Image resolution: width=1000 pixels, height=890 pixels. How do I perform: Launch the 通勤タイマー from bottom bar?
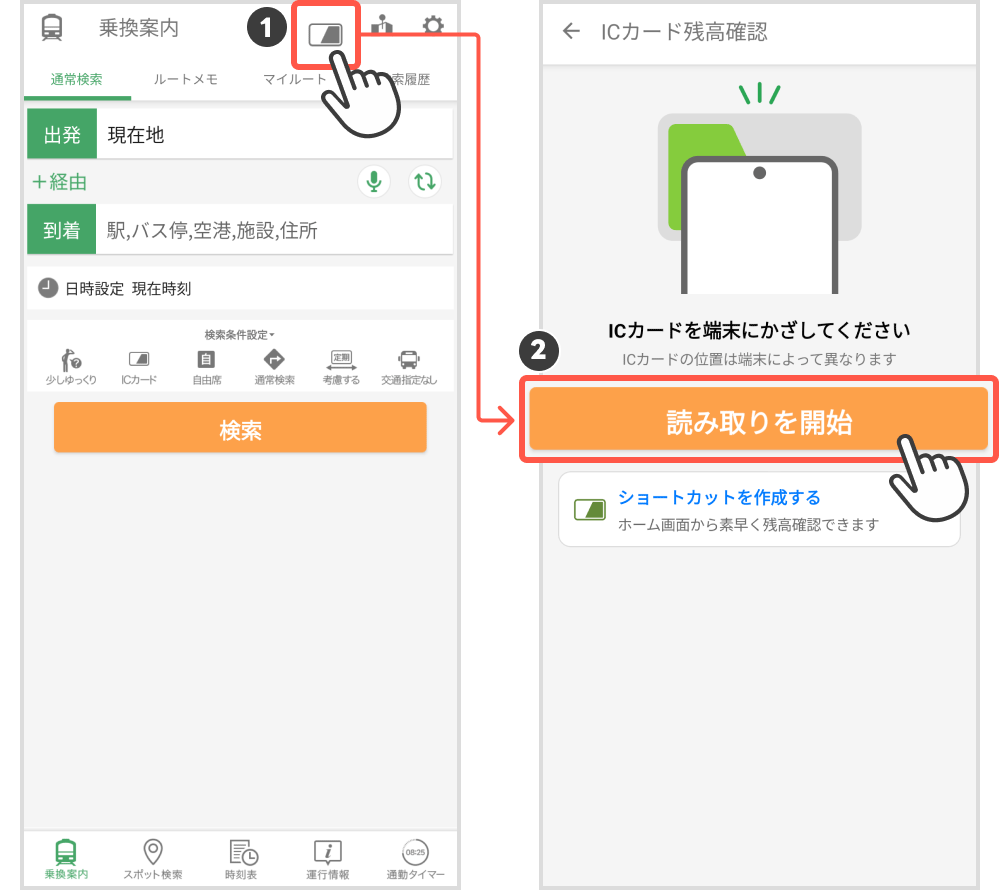(x=415, y=858)
